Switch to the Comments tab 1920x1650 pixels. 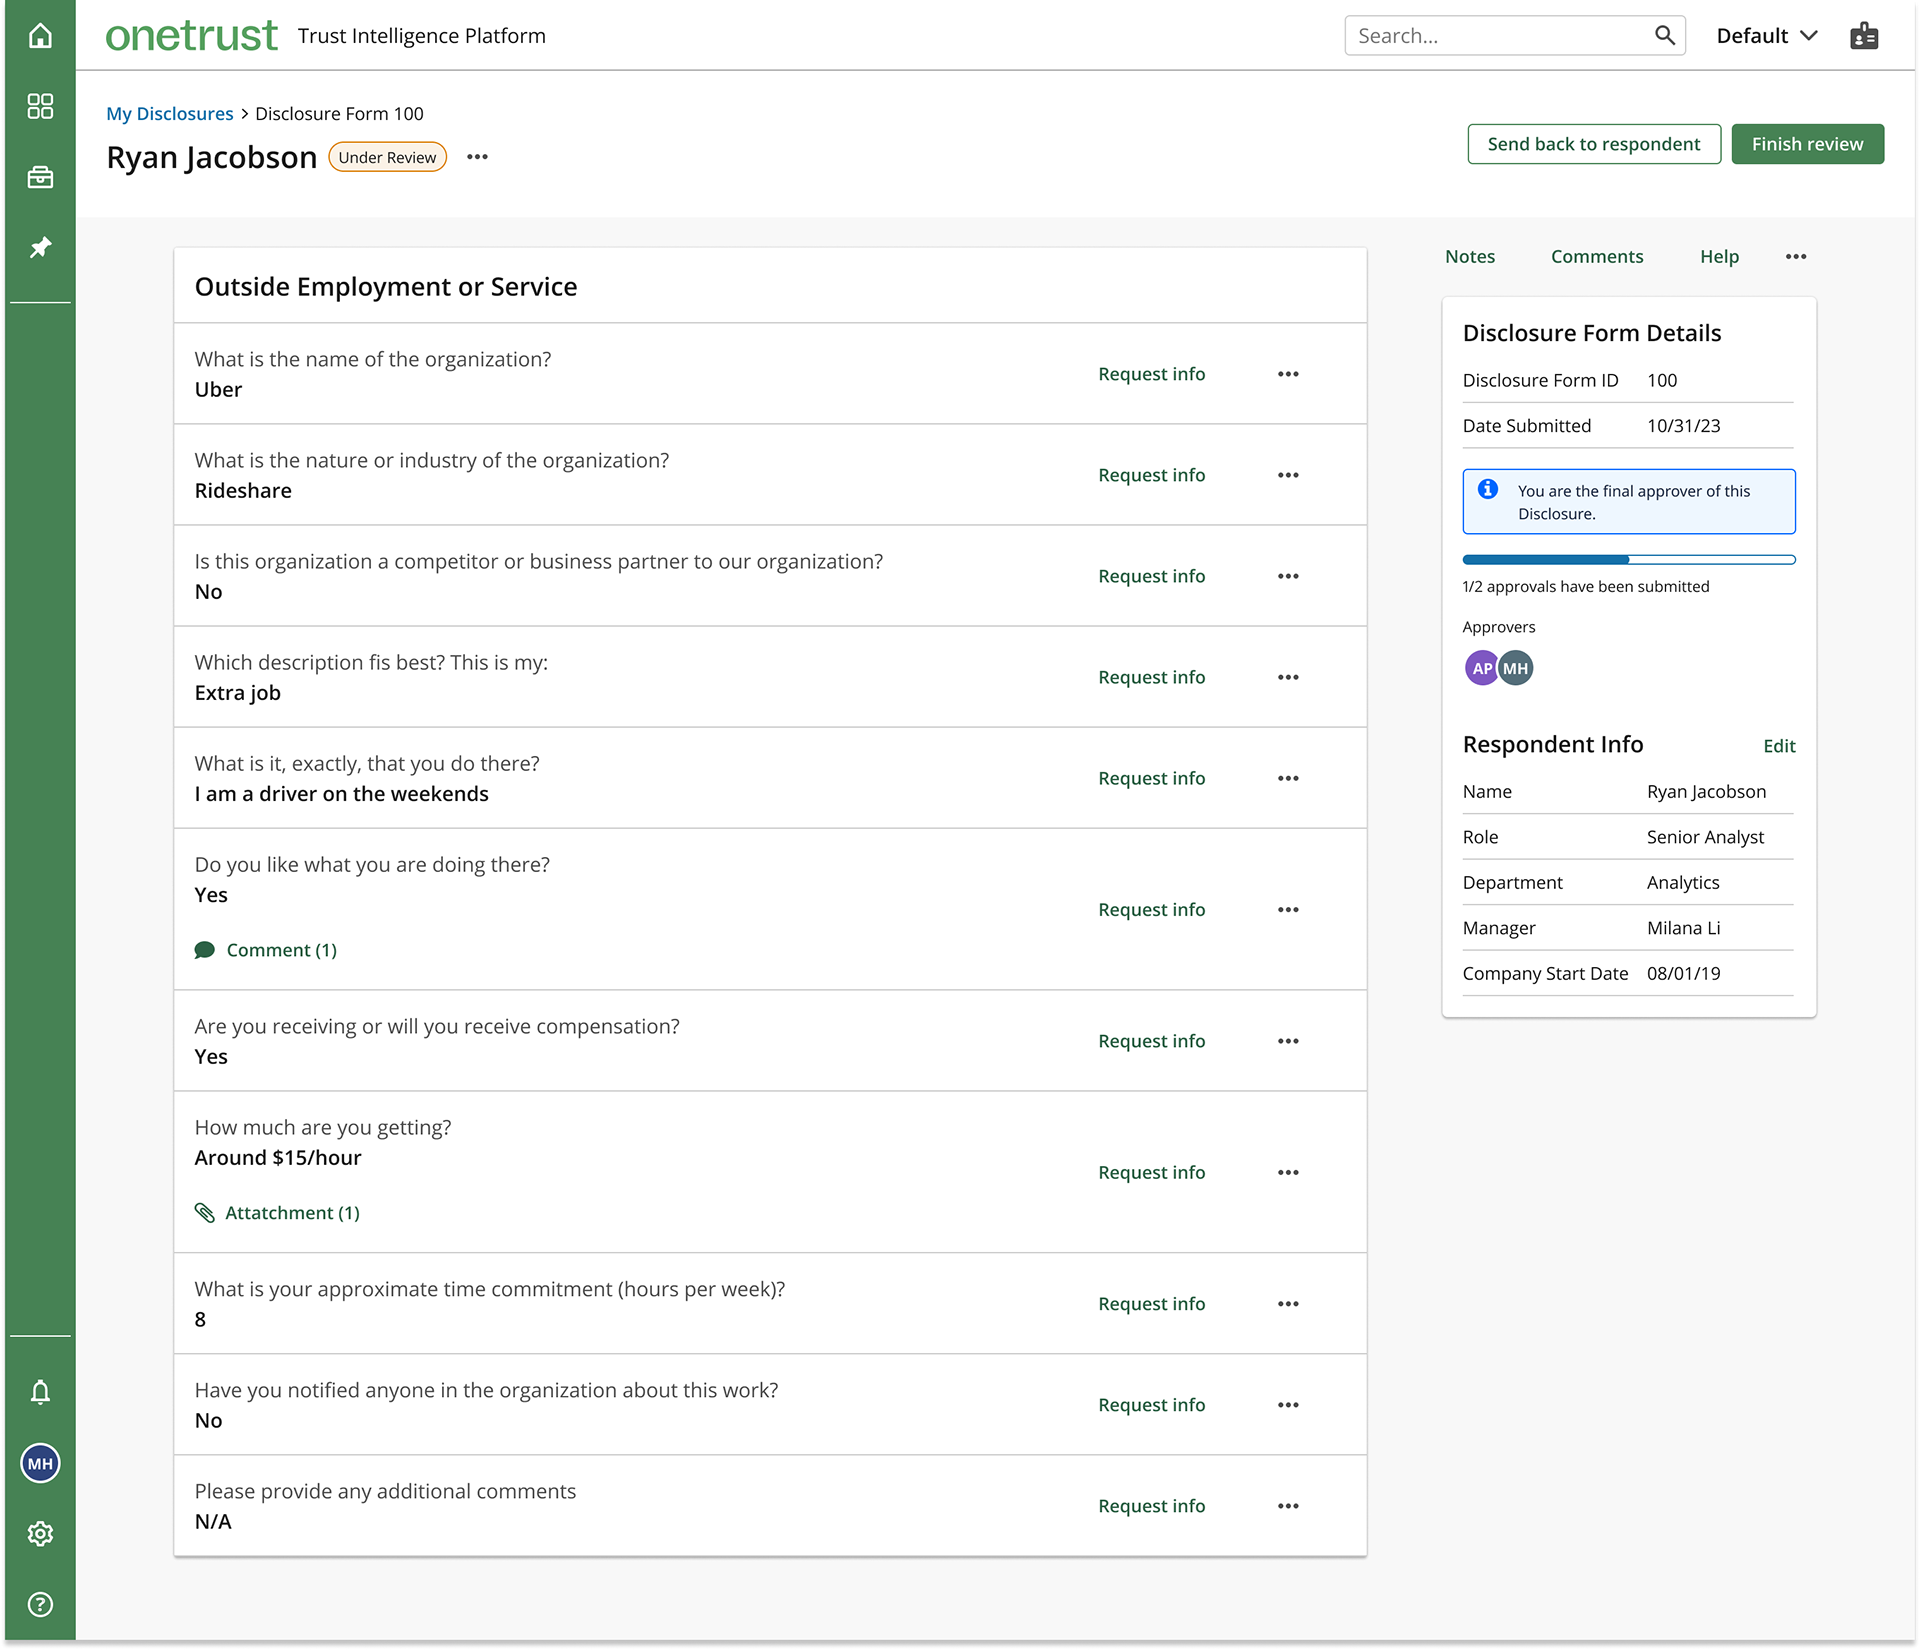point(1596,257)
